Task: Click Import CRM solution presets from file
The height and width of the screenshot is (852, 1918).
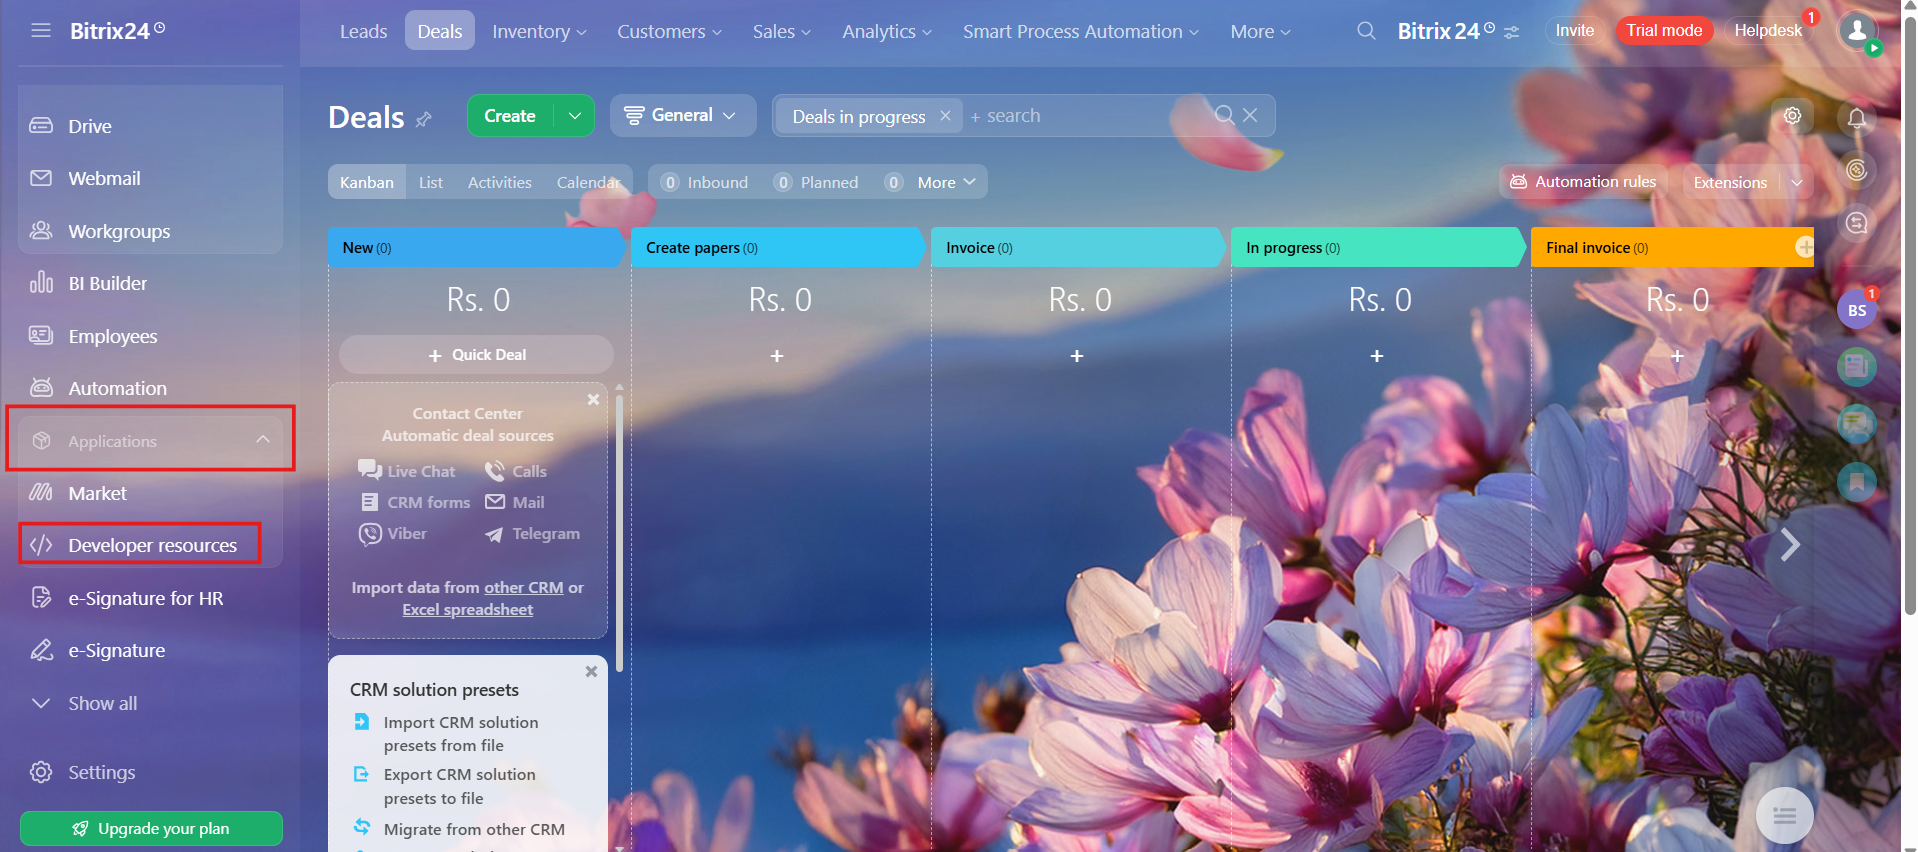Action: pyautogui.click(x=461, y=734)
